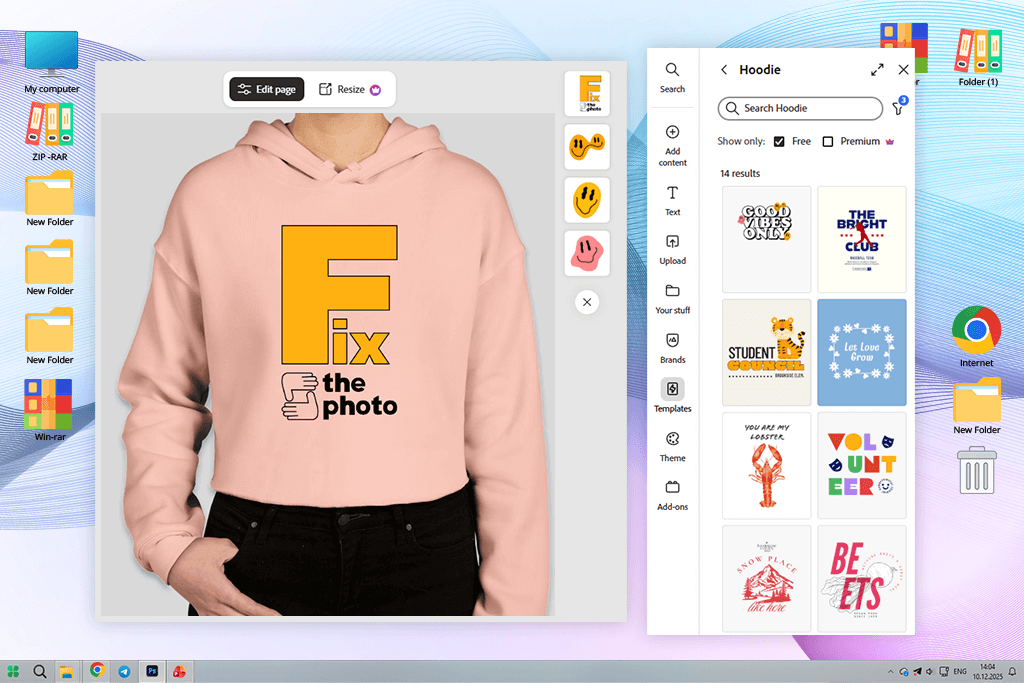Open File Explorer from taskbar
The image size is (1024, 683).
coord(66,671)
